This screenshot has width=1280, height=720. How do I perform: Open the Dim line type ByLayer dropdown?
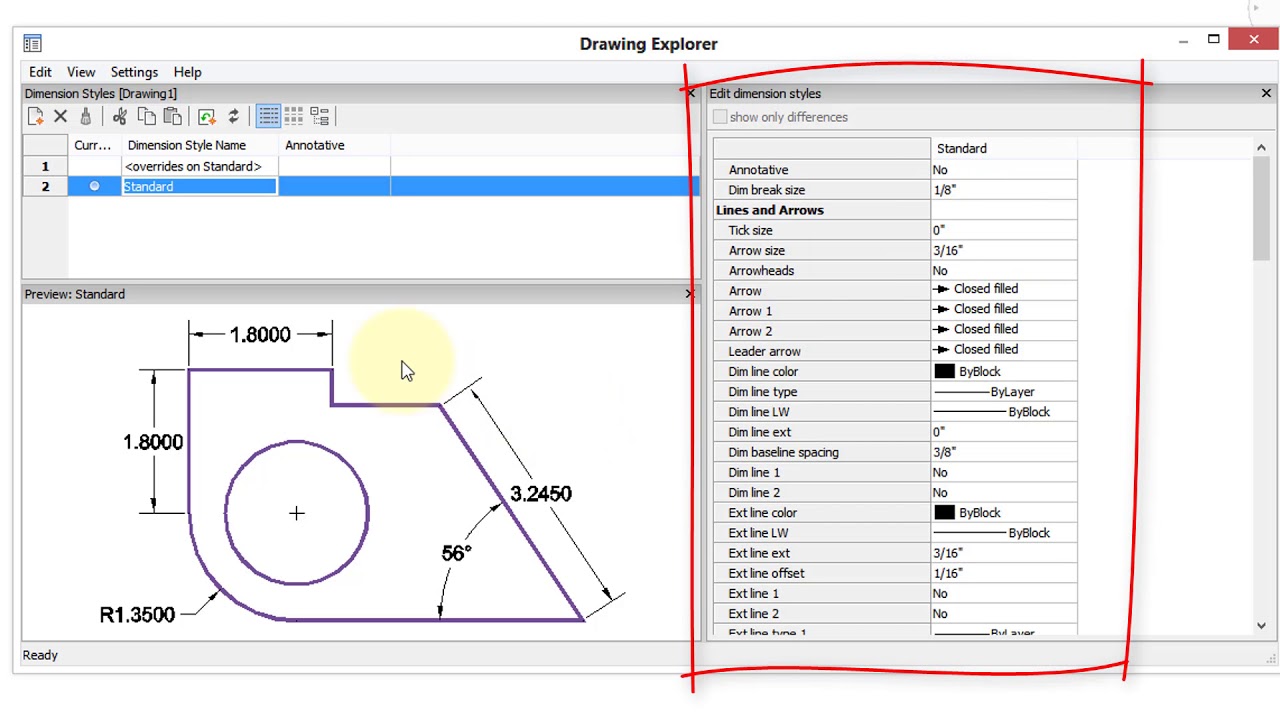1004,392
